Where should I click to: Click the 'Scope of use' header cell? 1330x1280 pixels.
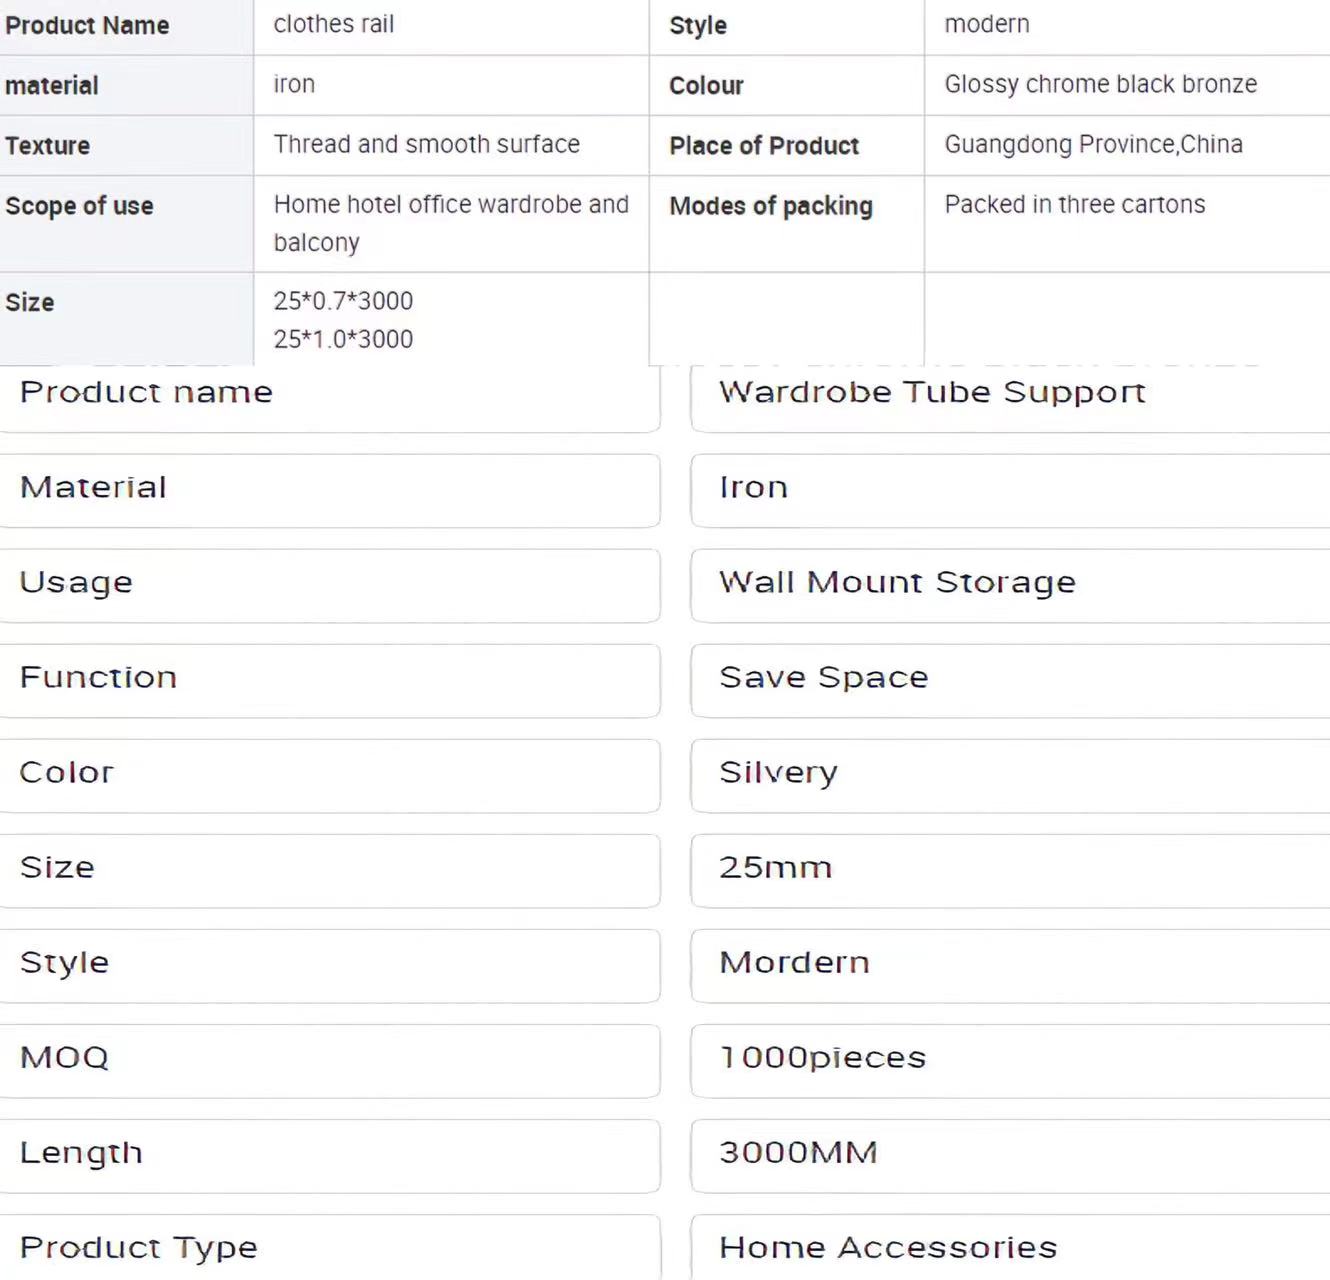pyautogui.click(x=80, y=206)
